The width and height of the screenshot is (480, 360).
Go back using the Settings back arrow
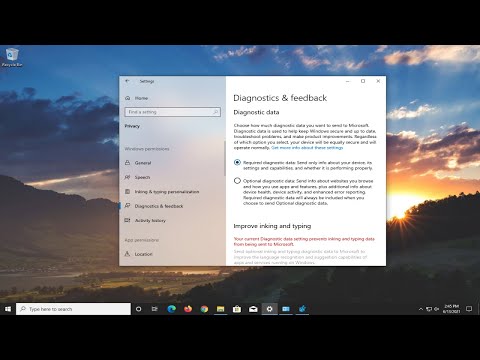[127, 81]
